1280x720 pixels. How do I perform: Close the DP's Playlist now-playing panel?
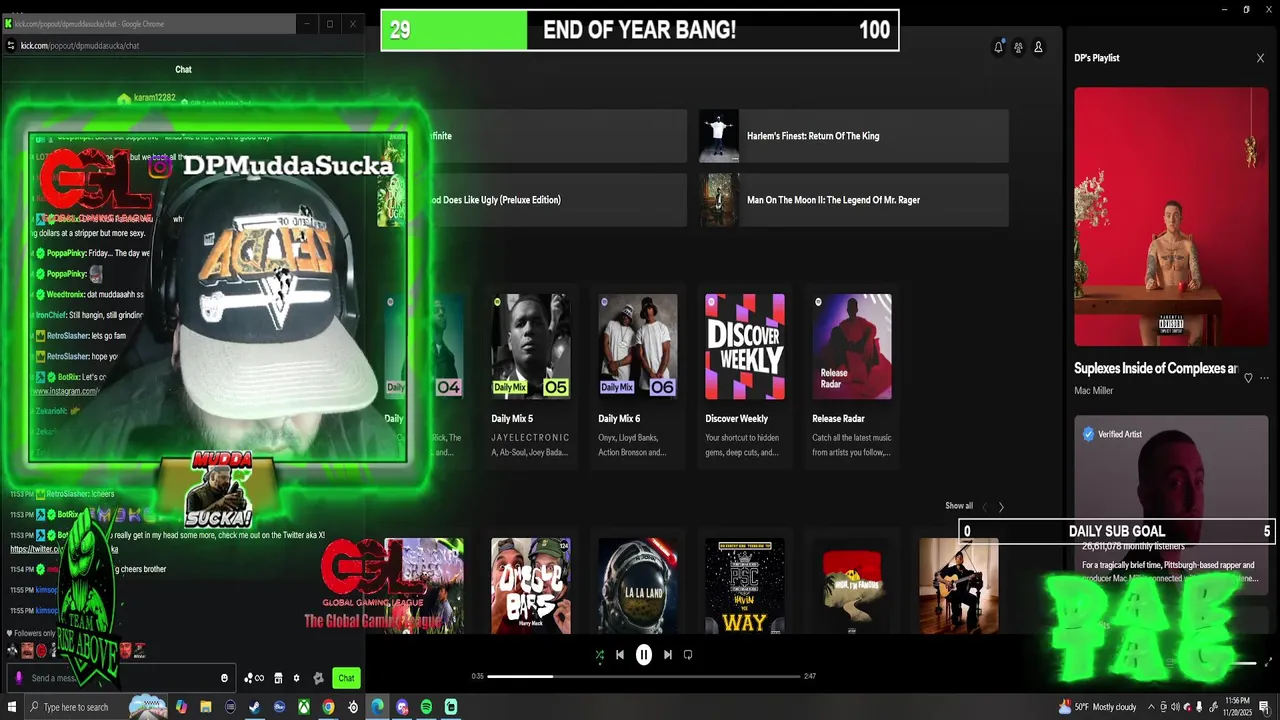pyautogui.click(x=1260, y=58)
